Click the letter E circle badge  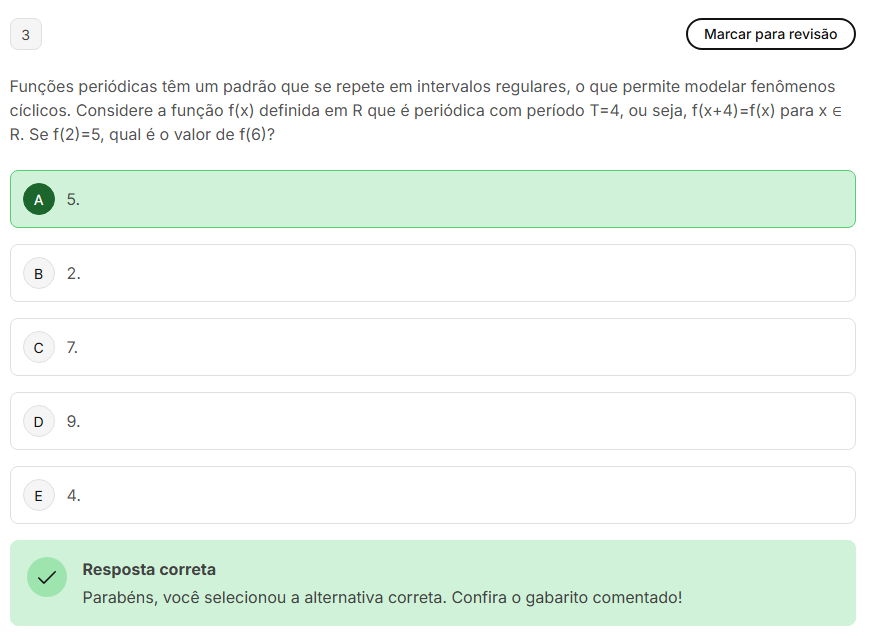(x=38, y=495)
